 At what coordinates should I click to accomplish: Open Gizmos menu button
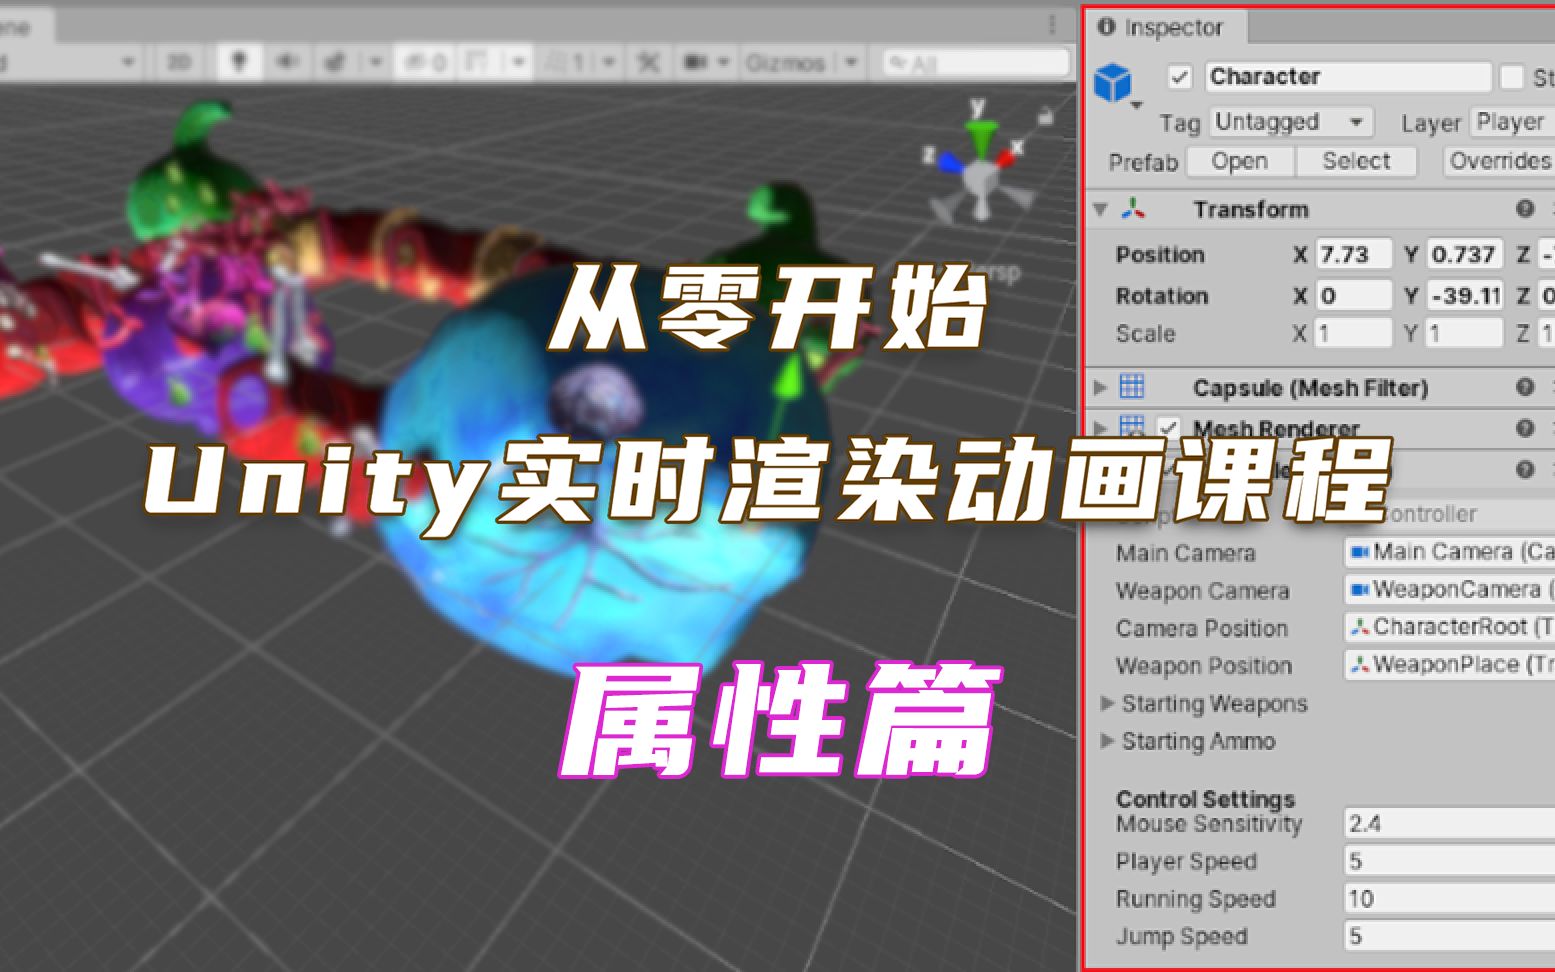point(786,63)
